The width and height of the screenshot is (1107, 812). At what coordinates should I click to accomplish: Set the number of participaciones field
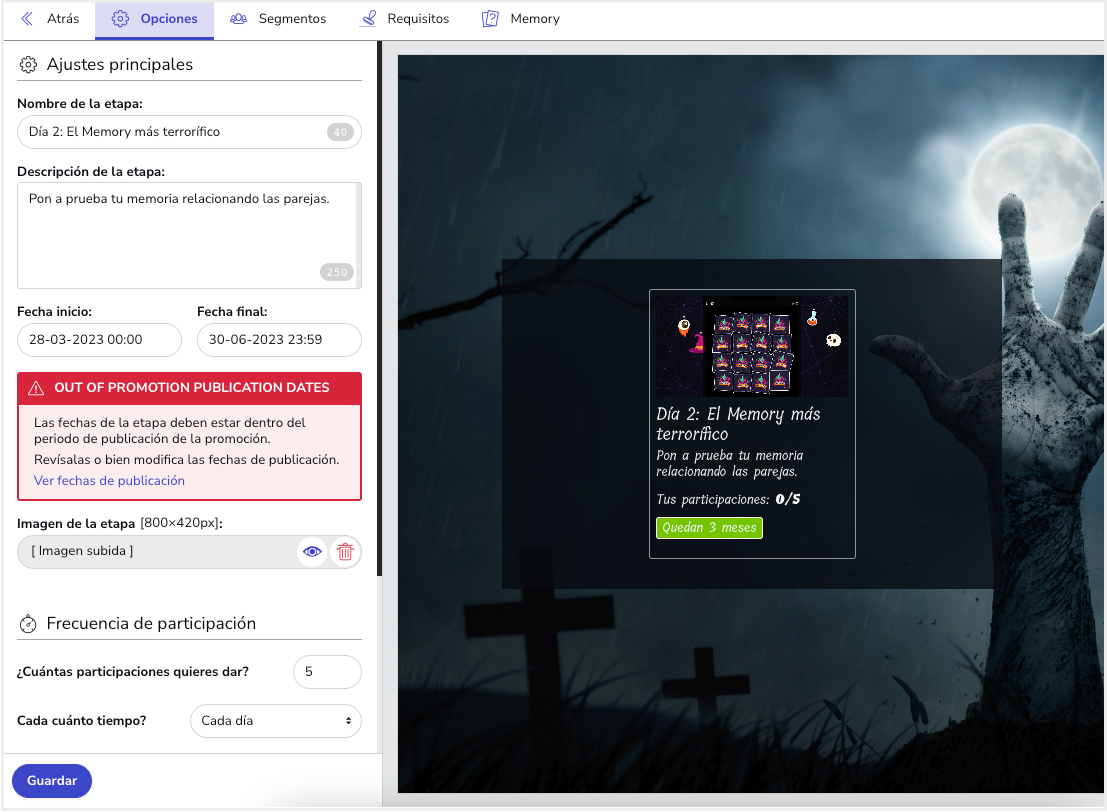click(327, 672)
